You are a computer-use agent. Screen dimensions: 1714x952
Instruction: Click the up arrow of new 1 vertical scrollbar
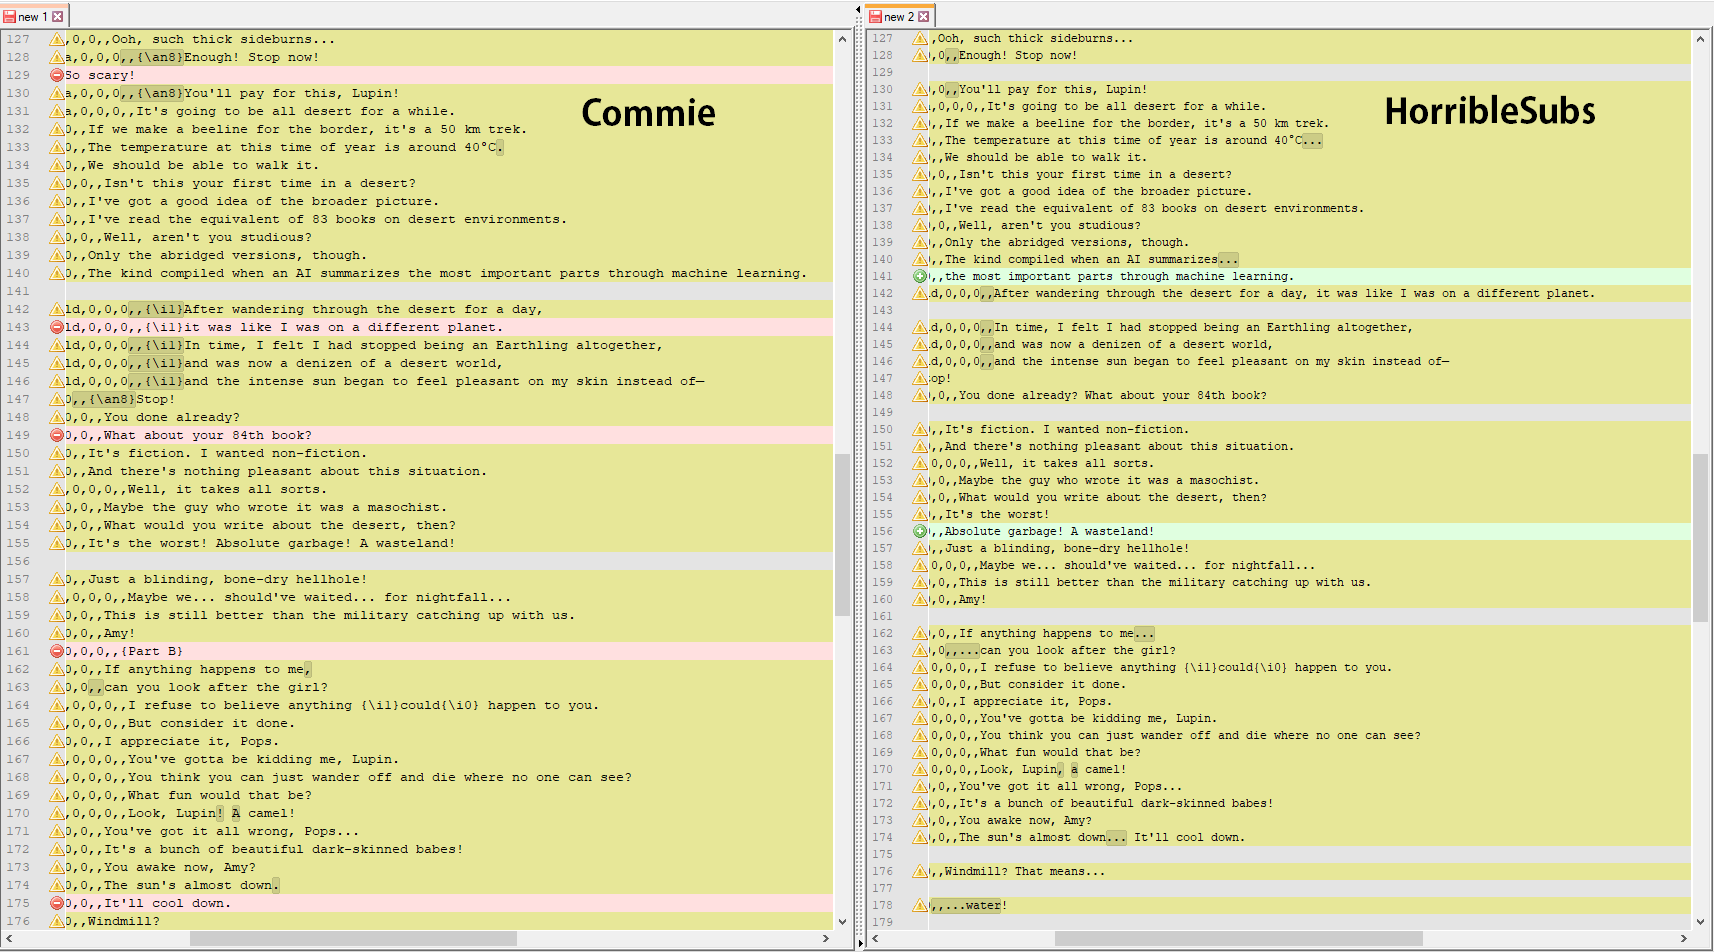(842, 39)
